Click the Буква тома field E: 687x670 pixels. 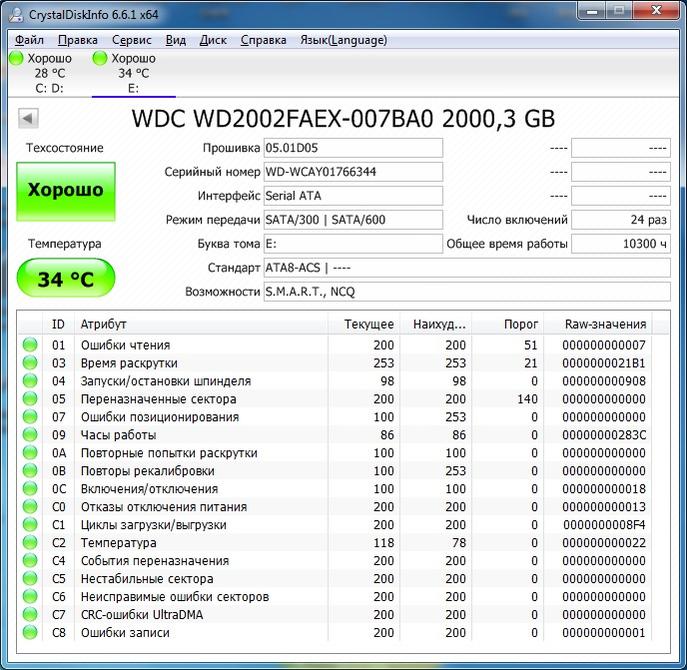click(353, 244)
